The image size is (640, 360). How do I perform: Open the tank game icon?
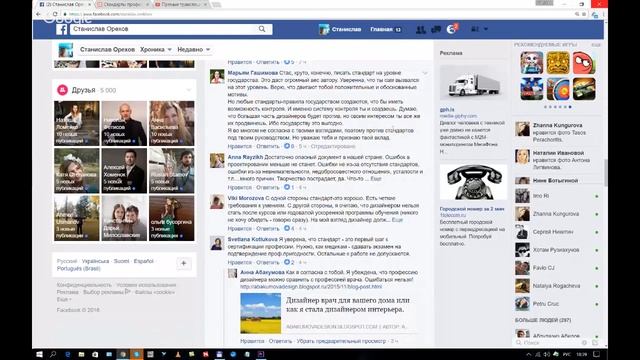pos(584,89)
